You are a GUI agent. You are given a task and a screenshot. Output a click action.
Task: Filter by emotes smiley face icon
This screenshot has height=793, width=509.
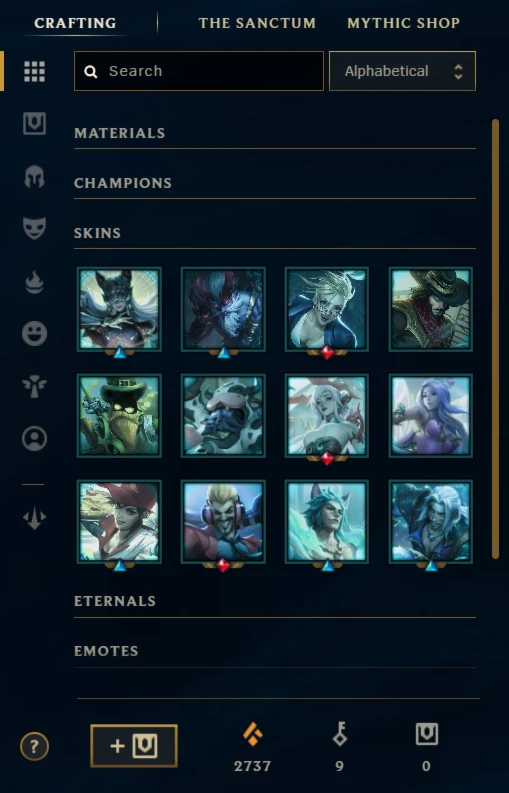pyautogui.click(x=34, y=334)
